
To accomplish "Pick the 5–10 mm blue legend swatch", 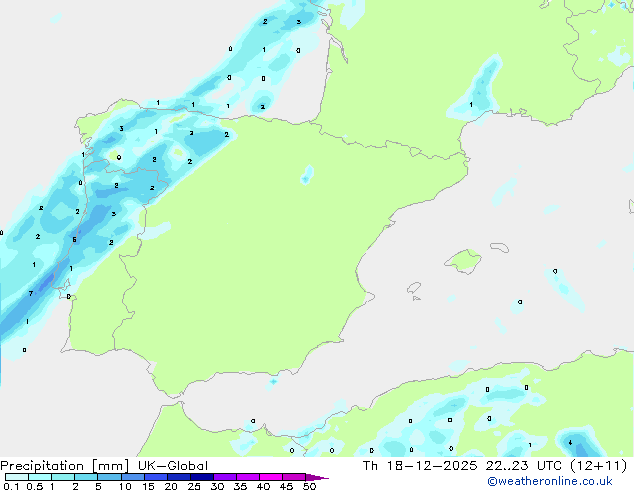I will click(x=109, y=477).
